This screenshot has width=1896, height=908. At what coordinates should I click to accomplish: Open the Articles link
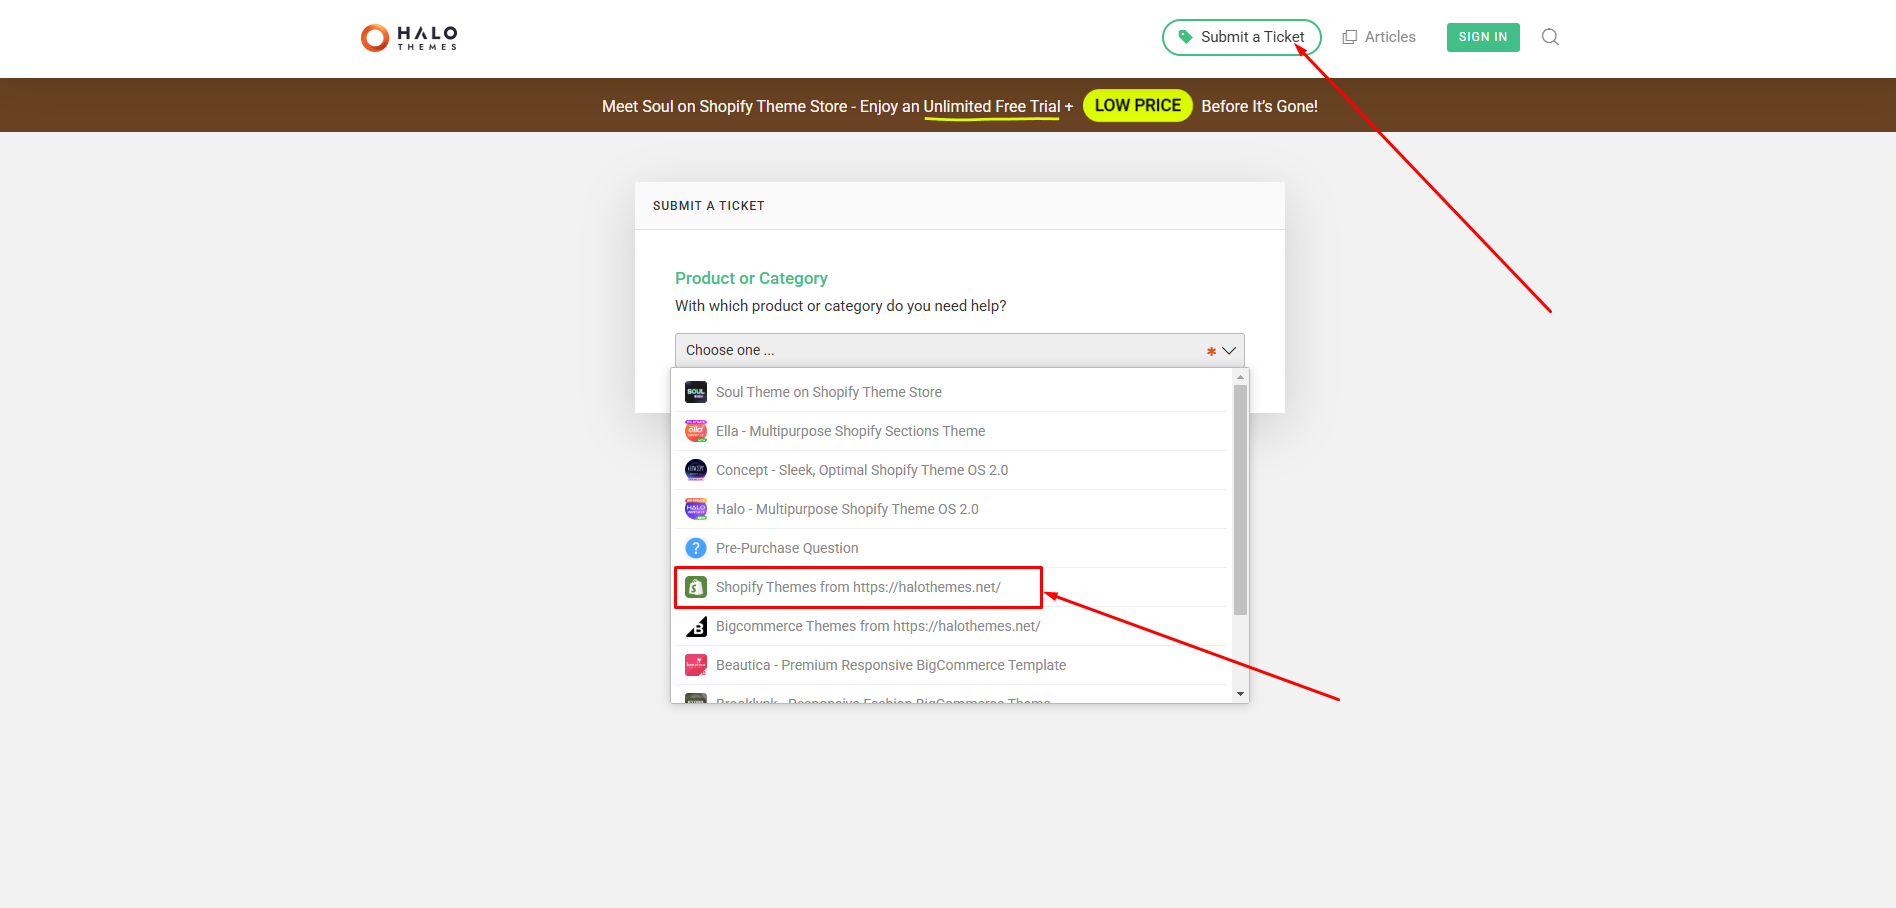(1379, 37)
